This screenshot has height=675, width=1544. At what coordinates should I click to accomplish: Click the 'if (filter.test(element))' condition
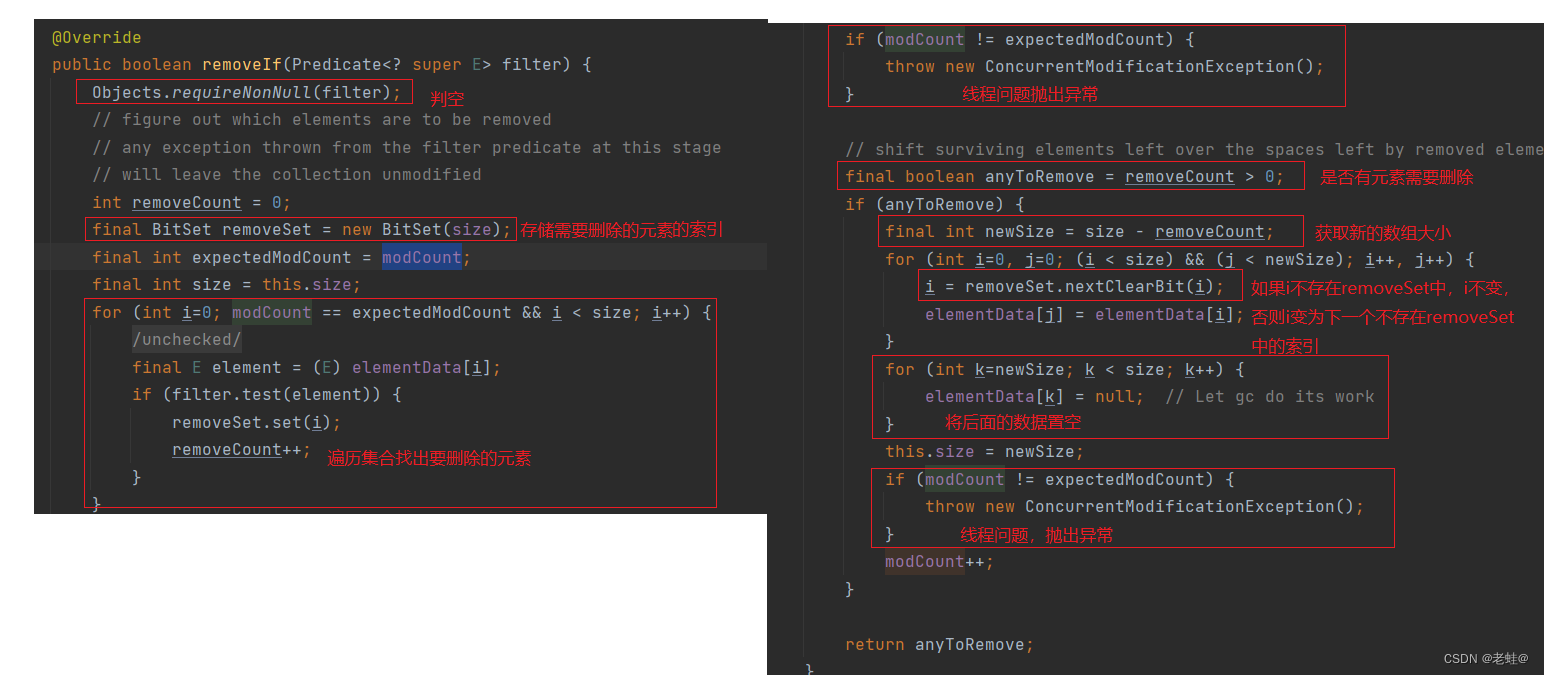tap(266, 395)
